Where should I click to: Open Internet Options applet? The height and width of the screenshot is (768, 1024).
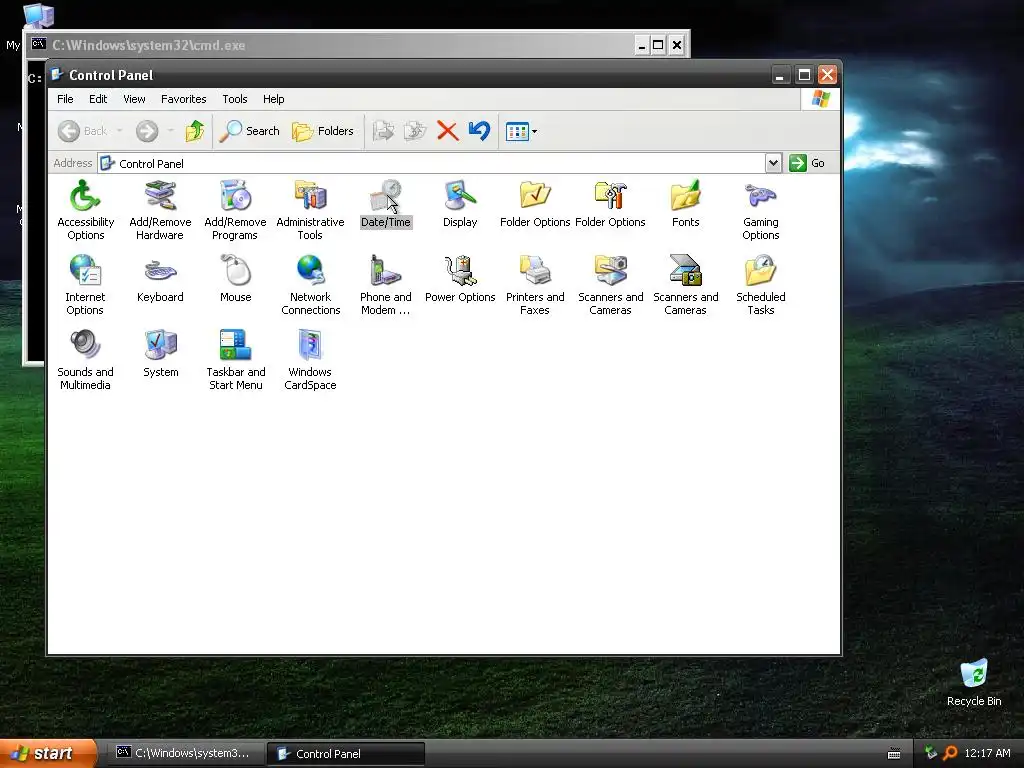(86, 285)
